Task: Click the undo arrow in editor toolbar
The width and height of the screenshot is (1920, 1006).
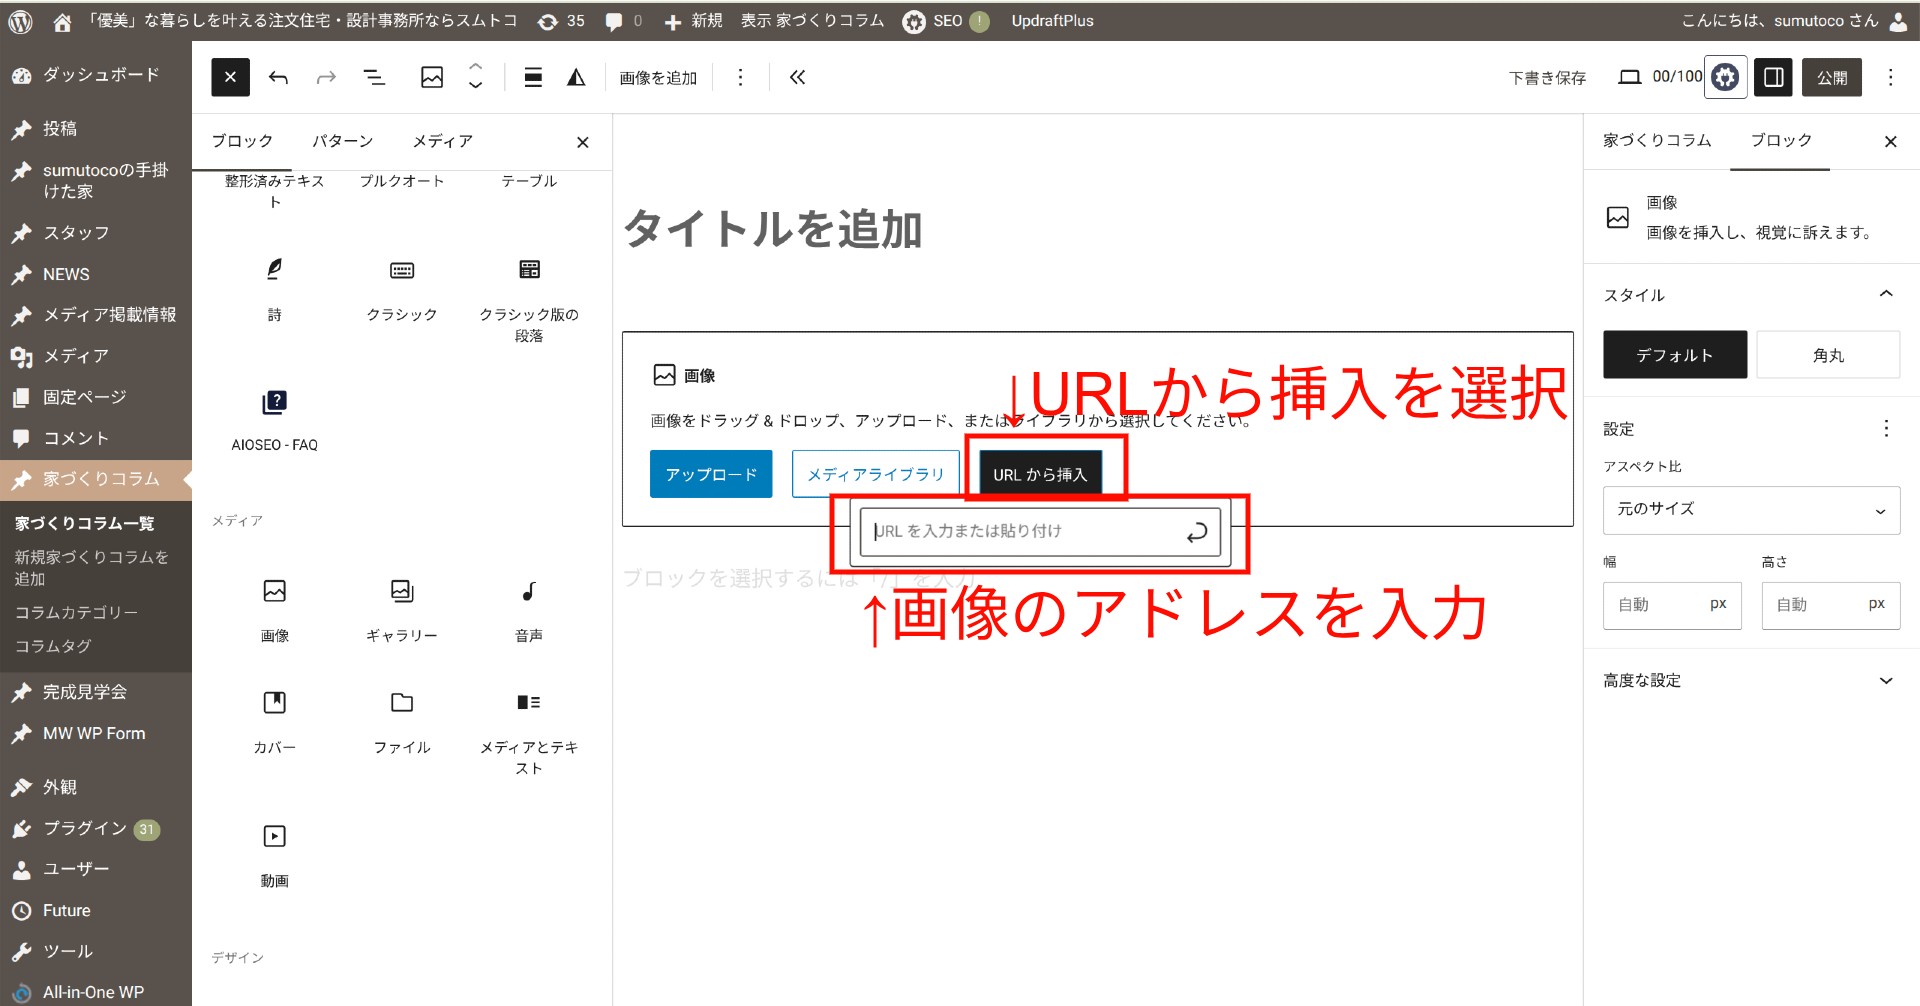Action: pos(279,78)
